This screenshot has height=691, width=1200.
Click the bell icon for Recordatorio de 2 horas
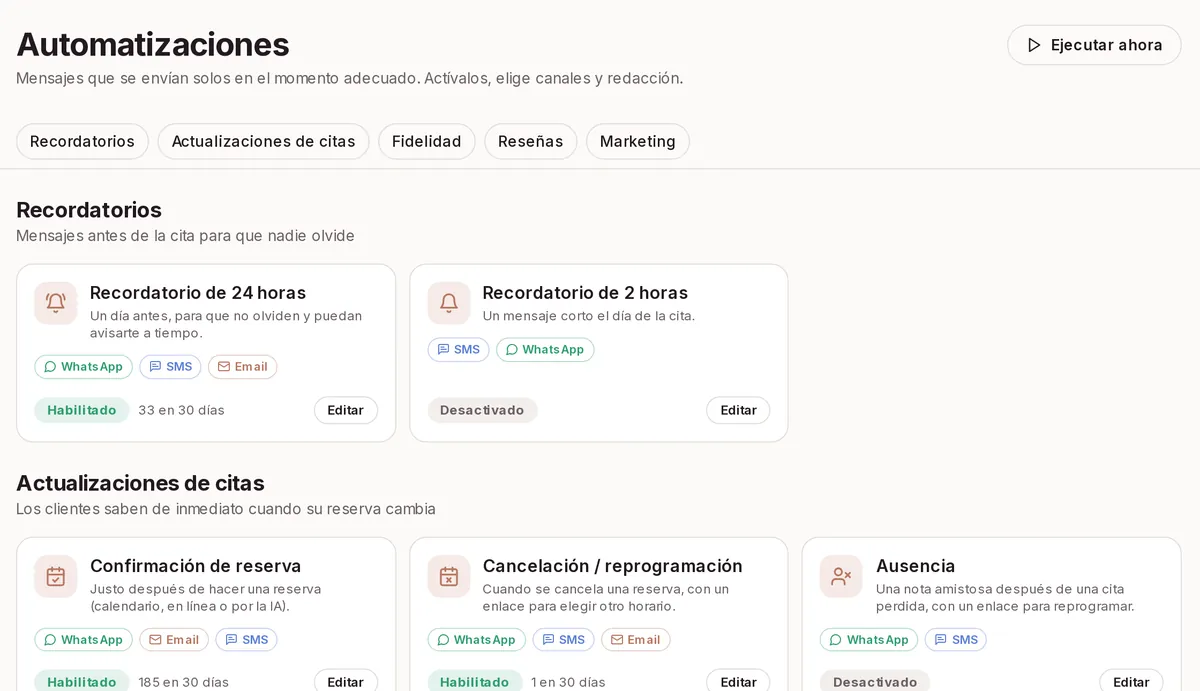tap(449, 303)
